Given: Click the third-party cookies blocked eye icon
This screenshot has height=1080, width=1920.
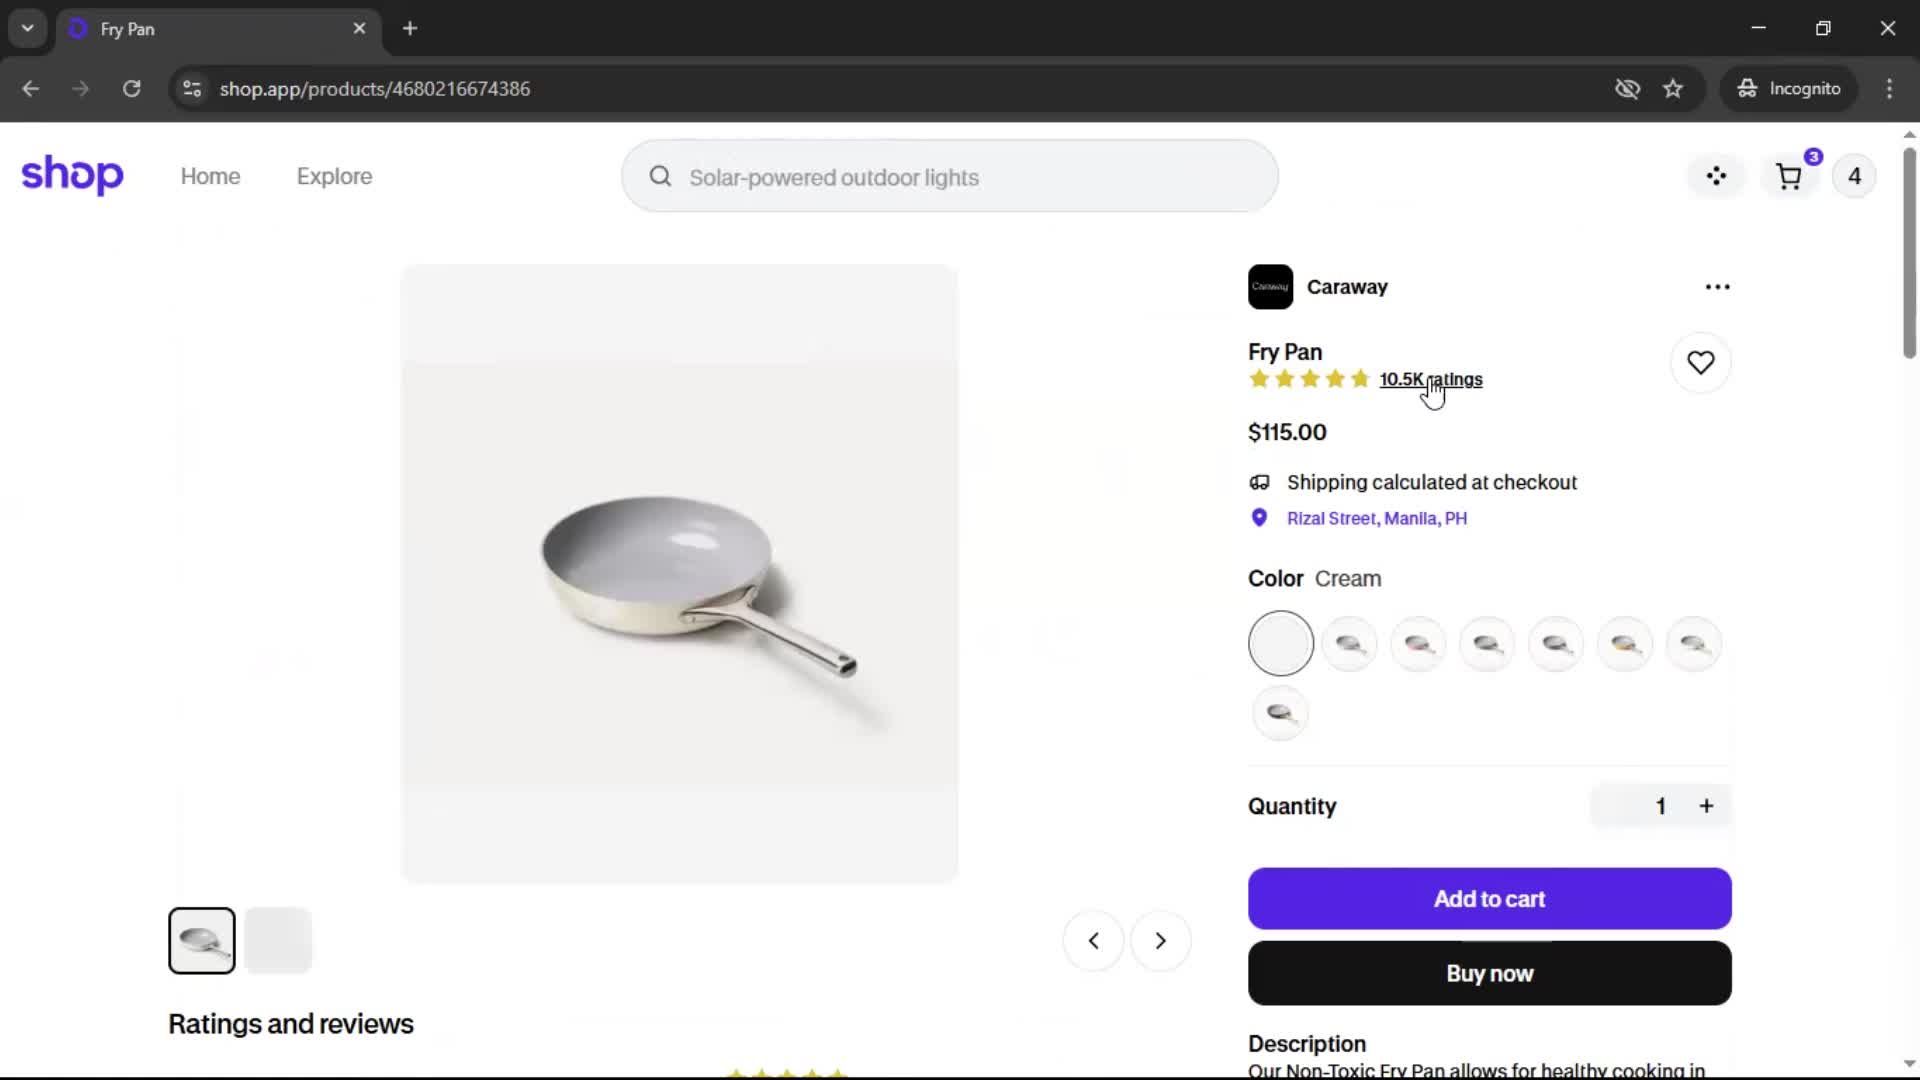Looking at the screenshot, I should (1627, 89).
